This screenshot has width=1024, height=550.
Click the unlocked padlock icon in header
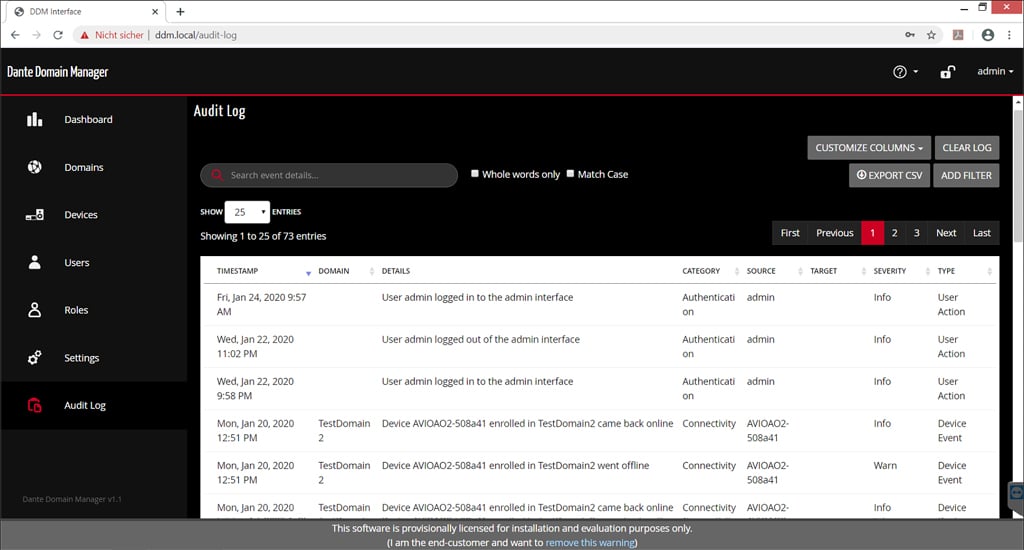948,72
